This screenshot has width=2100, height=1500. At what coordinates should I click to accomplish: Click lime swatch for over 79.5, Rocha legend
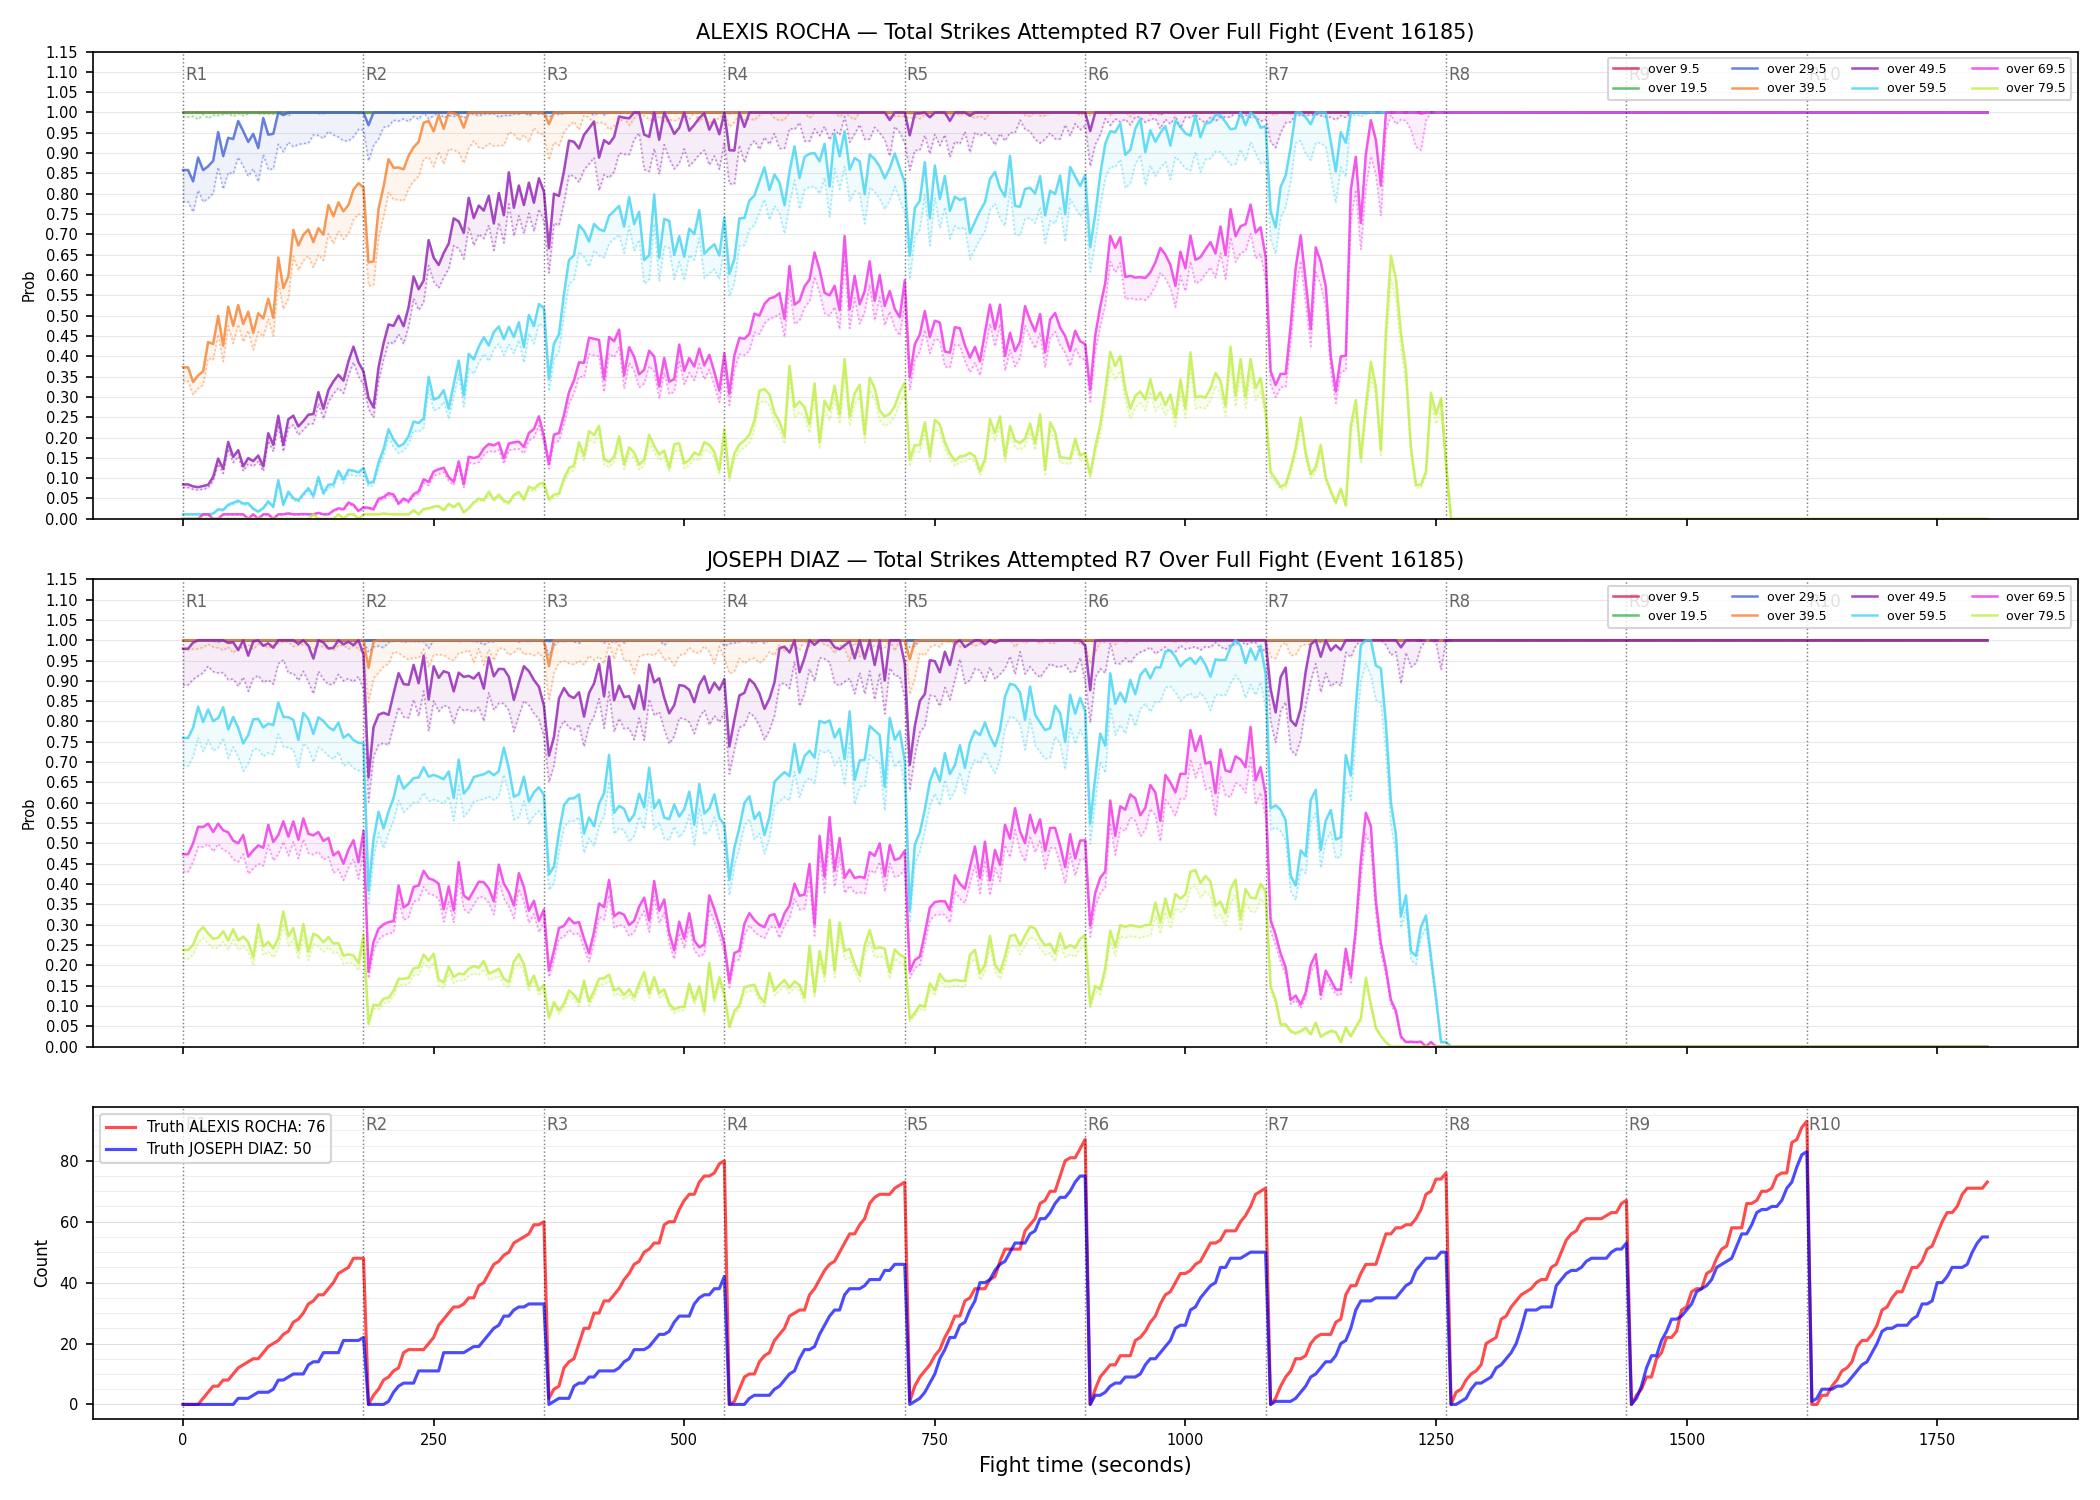point(1986,88)
